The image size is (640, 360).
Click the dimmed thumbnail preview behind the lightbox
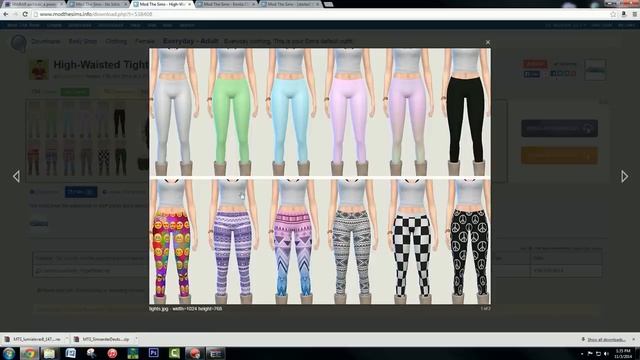[78, 141]
